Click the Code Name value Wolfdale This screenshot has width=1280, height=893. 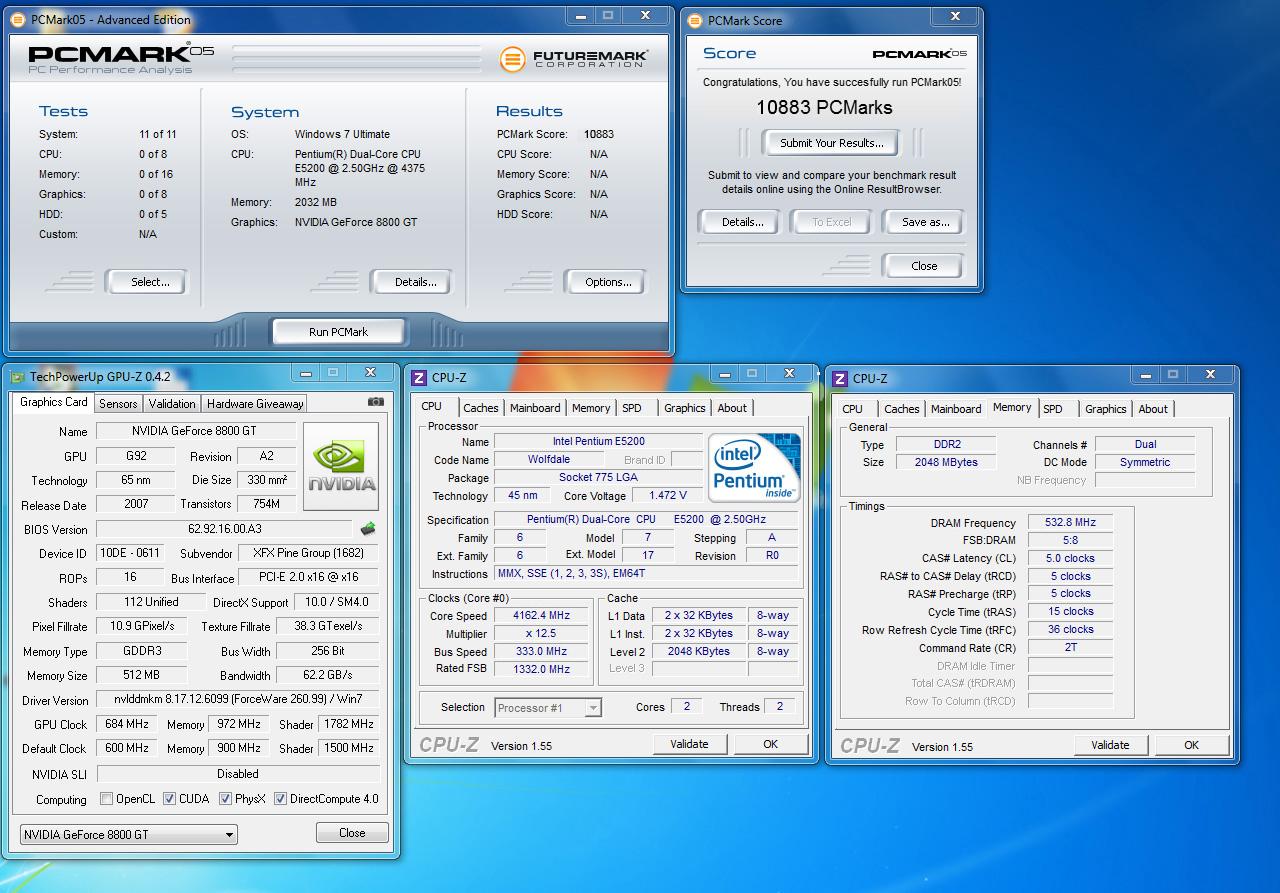point(549,460)
